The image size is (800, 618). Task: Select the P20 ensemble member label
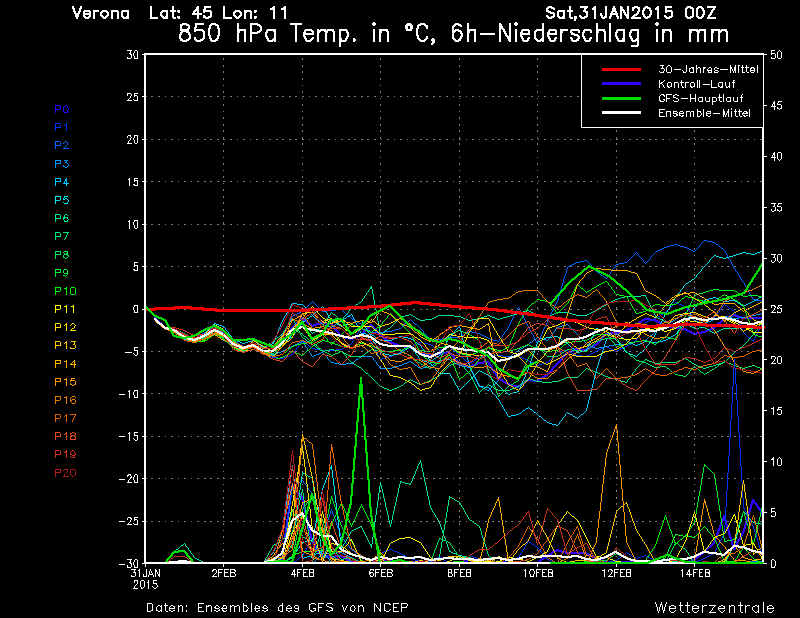pos(64,473)
